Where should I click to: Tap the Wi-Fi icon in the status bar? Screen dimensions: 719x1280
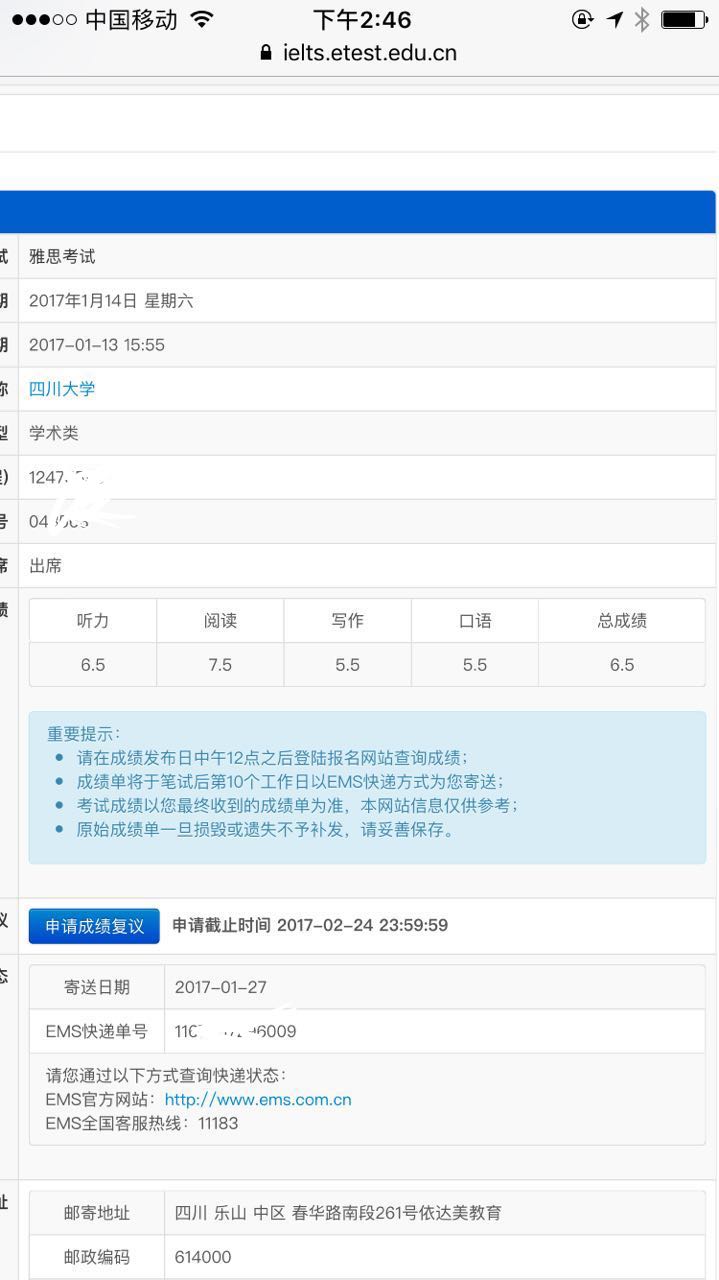pyautogui.click(x=202, y=19)
